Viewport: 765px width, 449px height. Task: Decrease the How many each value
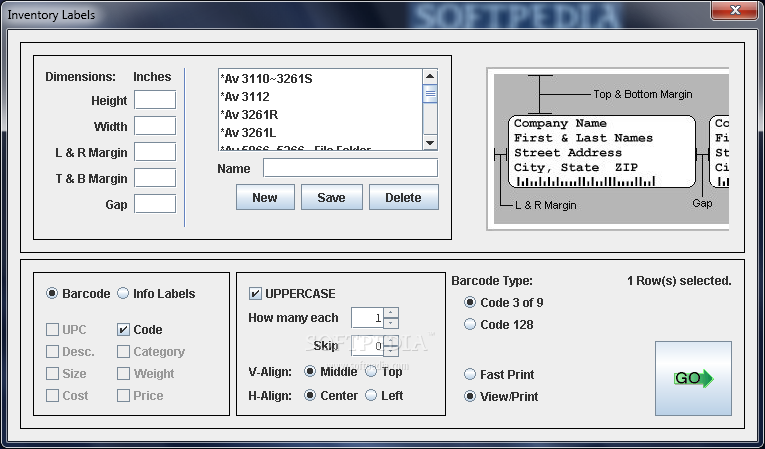tap(391, 323)
